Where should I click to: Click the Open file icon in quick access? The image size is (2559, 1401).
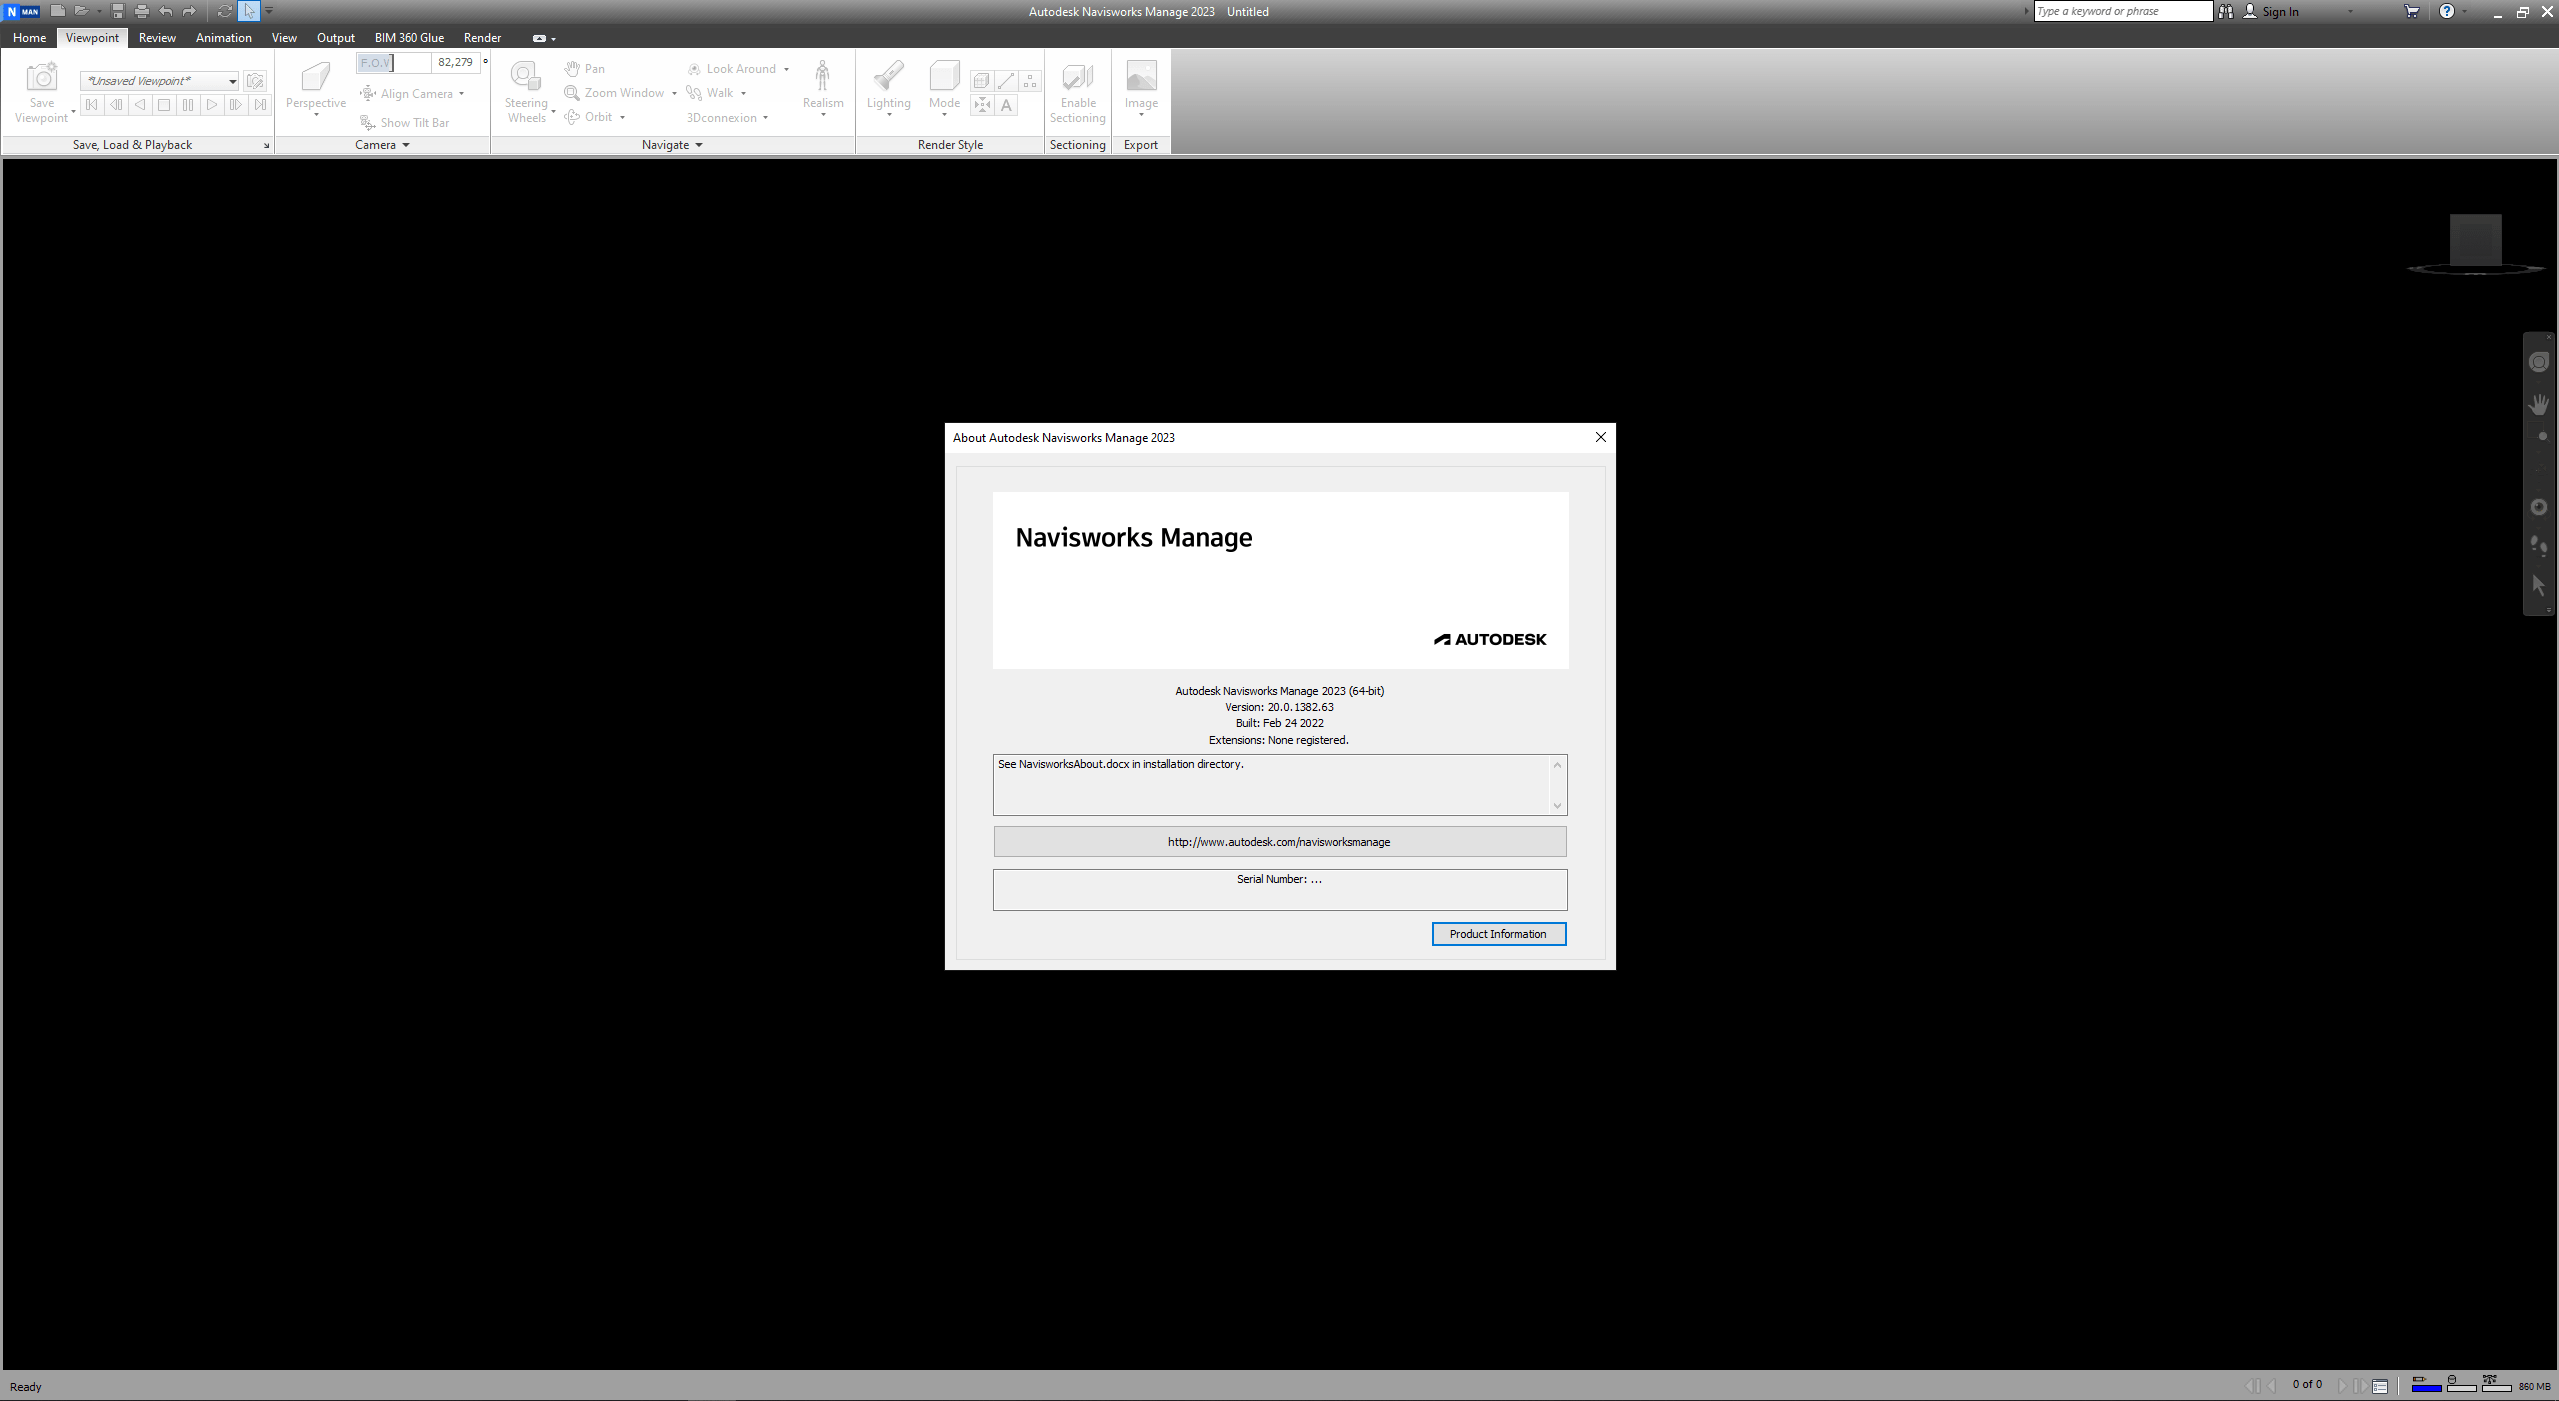pos(82,11)
